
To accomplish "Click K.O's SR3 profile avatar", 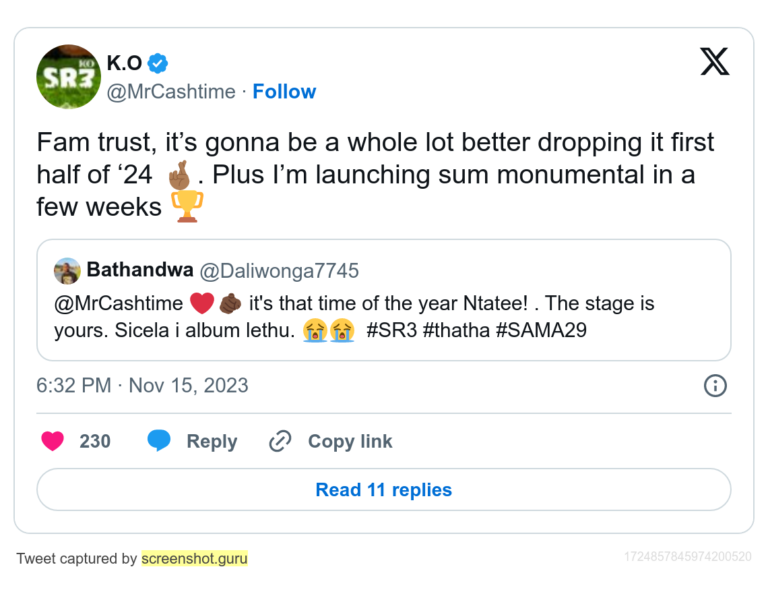I will pos(68,76).
